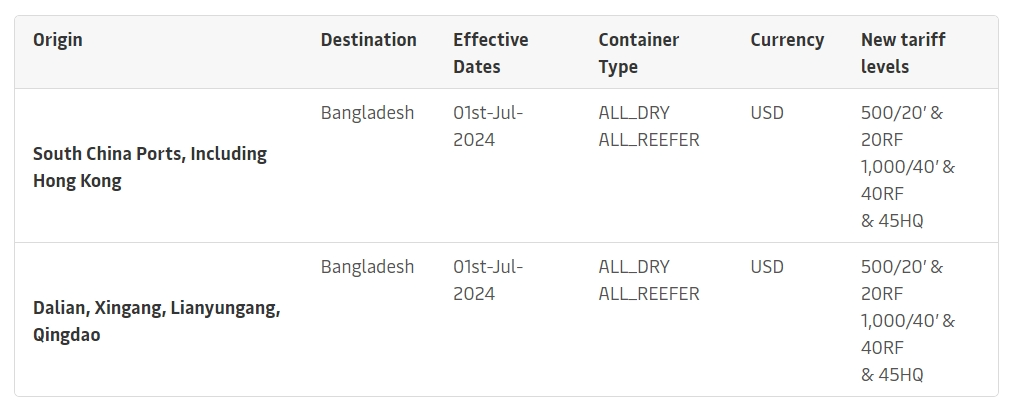
Task: Click the Origin column header
Action: point(58,40)
